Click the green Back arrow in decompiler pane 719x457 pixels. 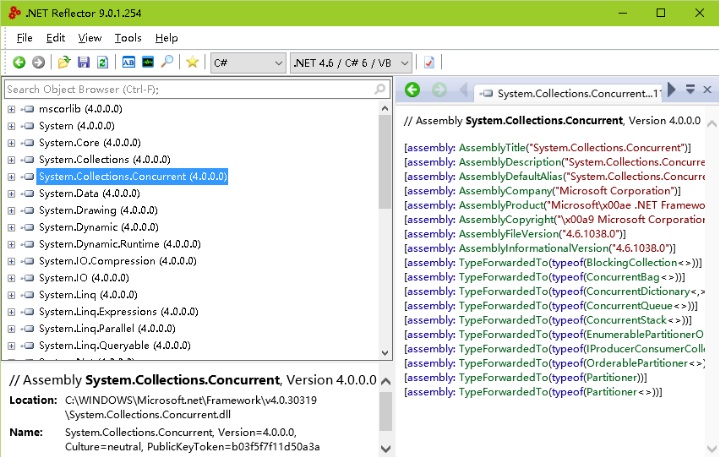coord(412,91)
